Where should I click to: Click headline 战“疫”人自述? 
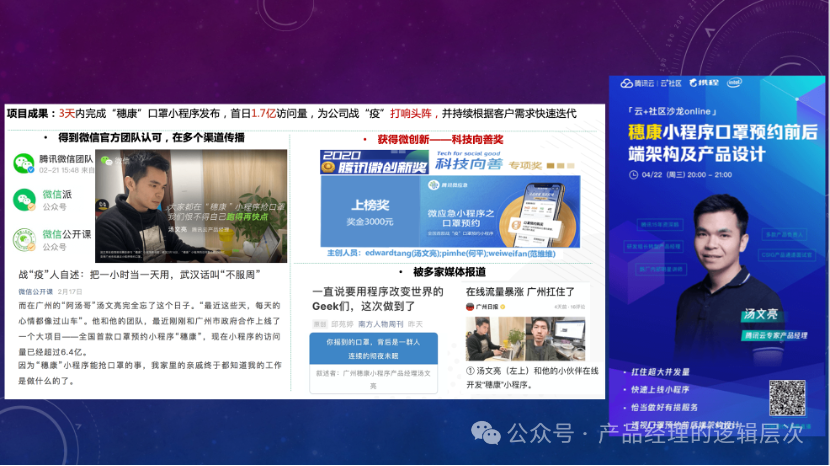[x=139, y=275]
